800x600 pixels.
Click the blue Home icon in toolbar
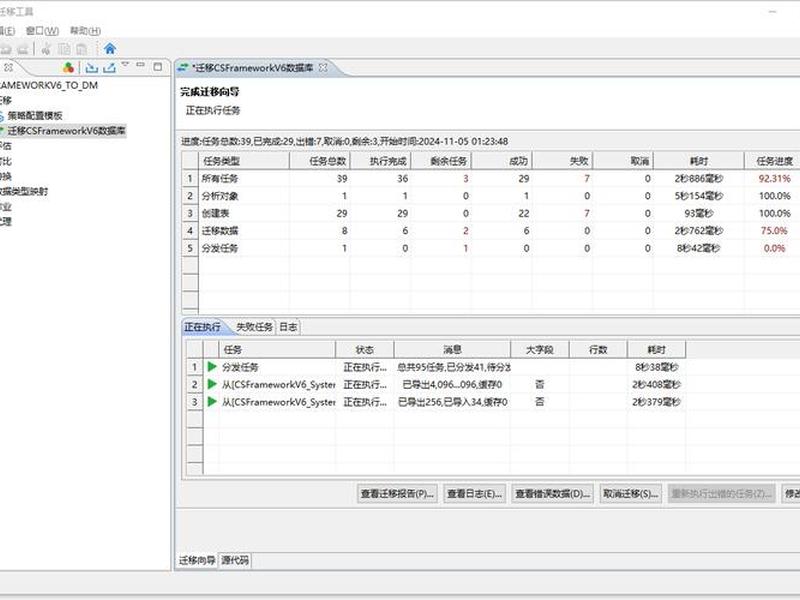click(110, 49)
